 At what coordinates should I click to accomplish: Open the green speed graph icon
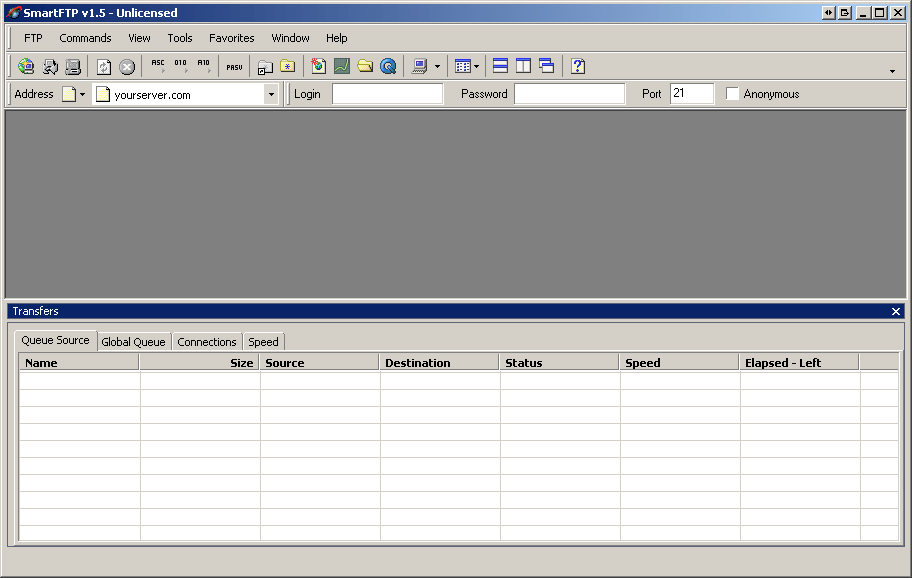tap(342, 66)
